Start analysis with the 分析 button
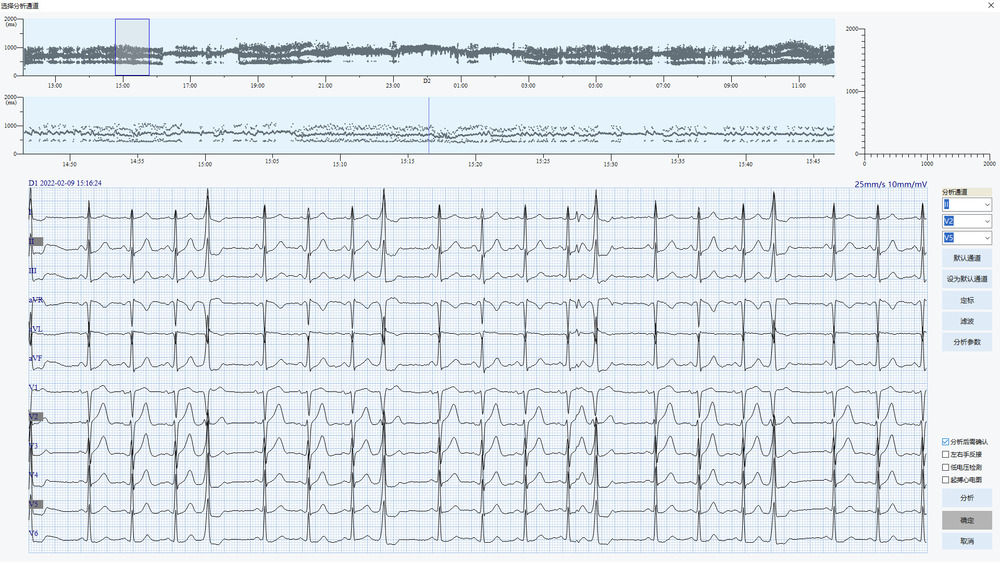Screen dimensions: 1000x562 coord(967,498)
